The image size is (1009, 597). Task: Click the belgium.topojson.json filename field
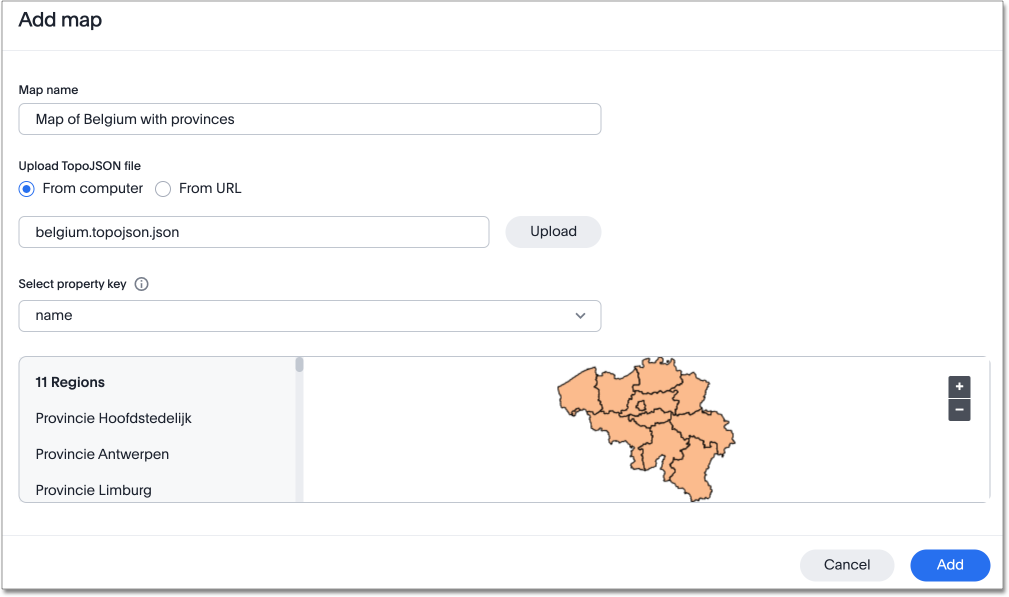pyautogui.click(x=253, y=231)
